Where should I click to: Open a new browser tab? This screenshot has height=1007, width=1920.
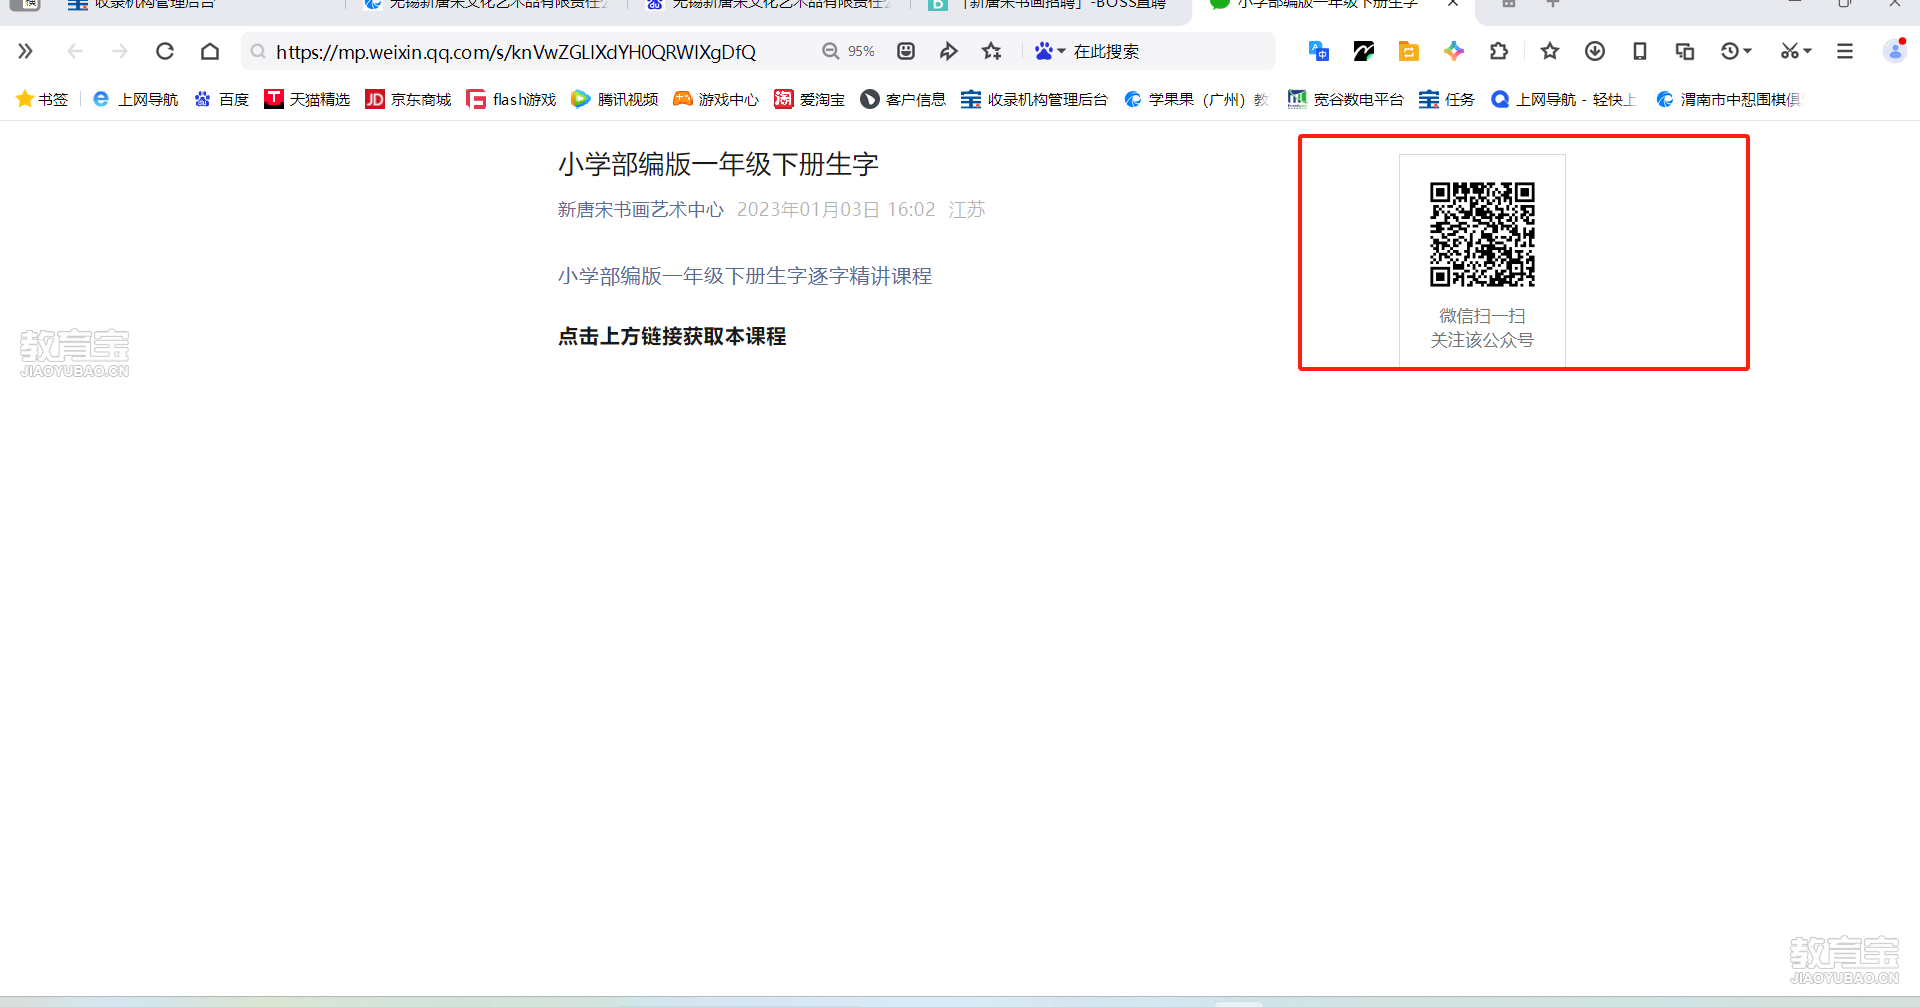coord(1553,4)
